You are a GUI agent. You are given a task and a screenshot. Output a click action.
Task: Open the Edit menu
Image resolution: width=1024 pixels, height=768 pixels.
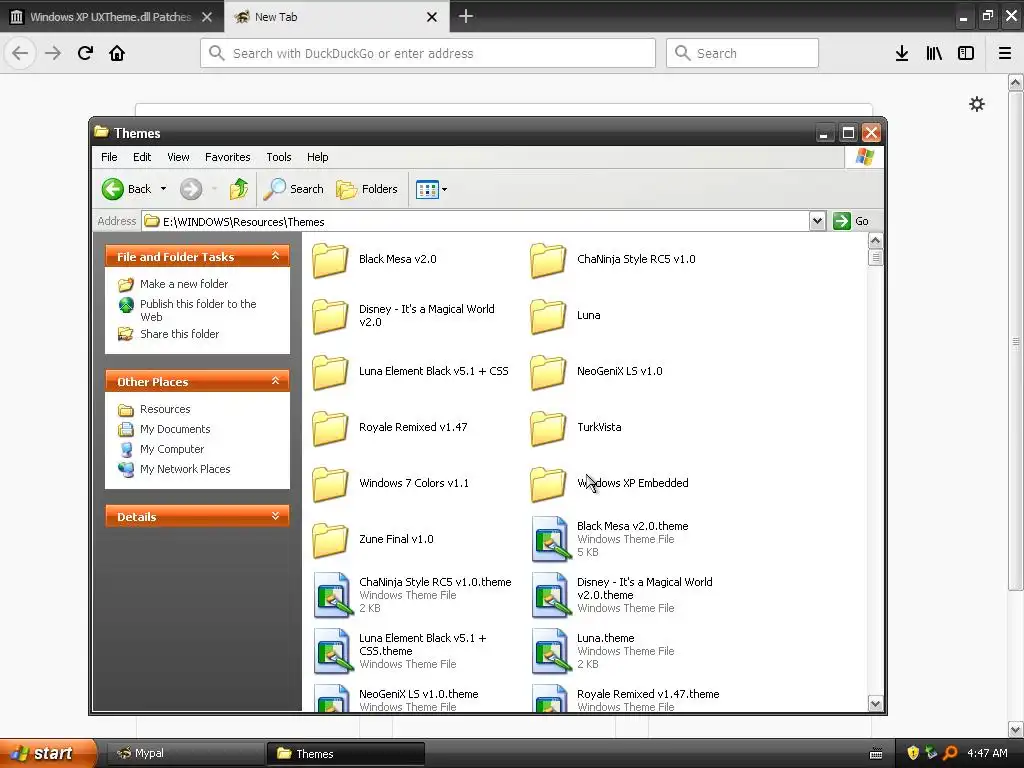[142, 157]
